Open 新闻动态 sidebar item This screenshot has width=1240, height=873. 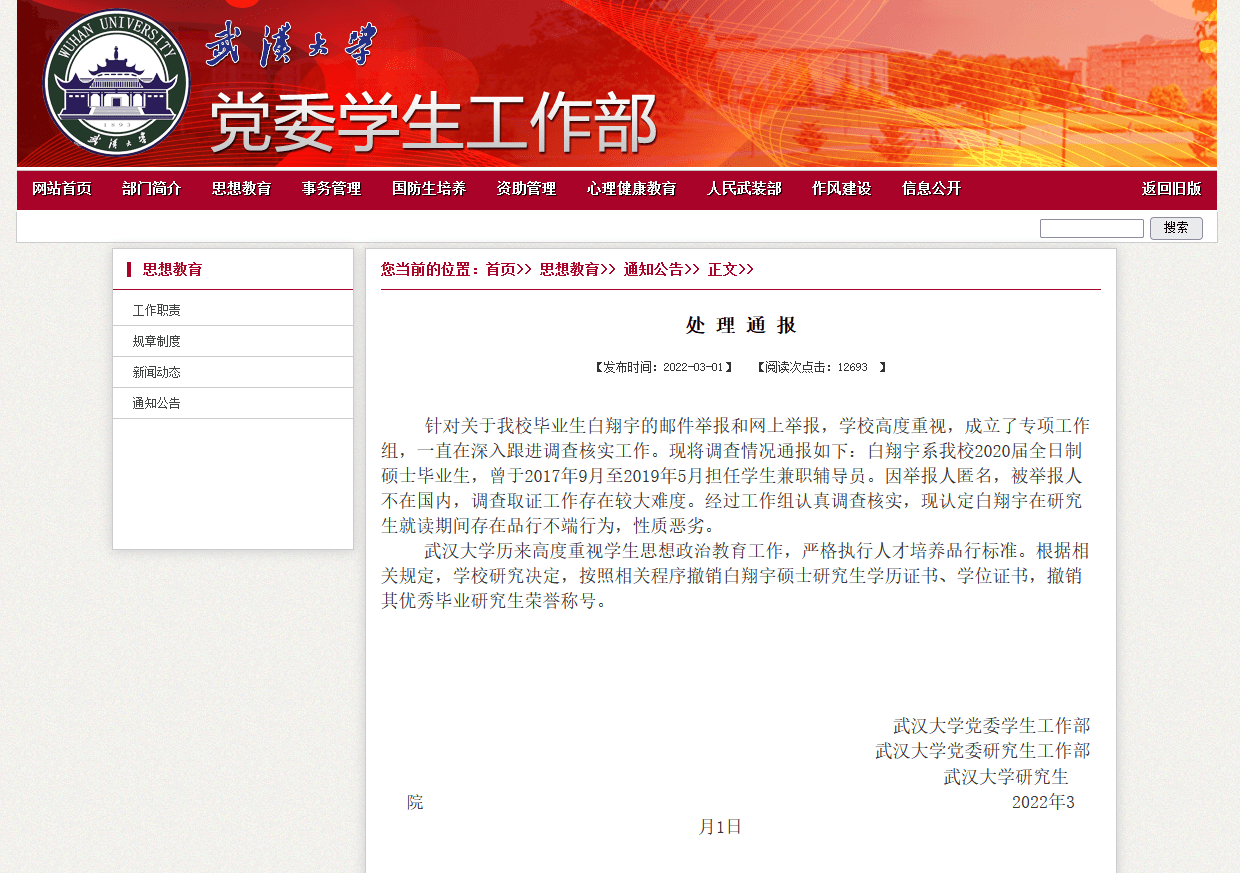click(x=157, y=373)
